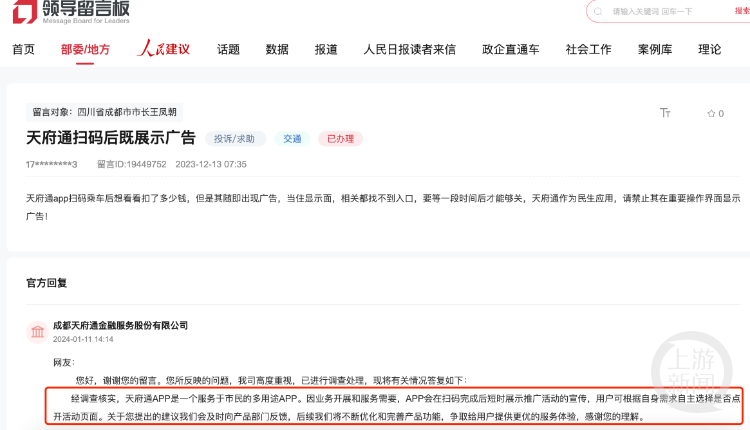Go to the 话题 topics tab

(228, 49)
